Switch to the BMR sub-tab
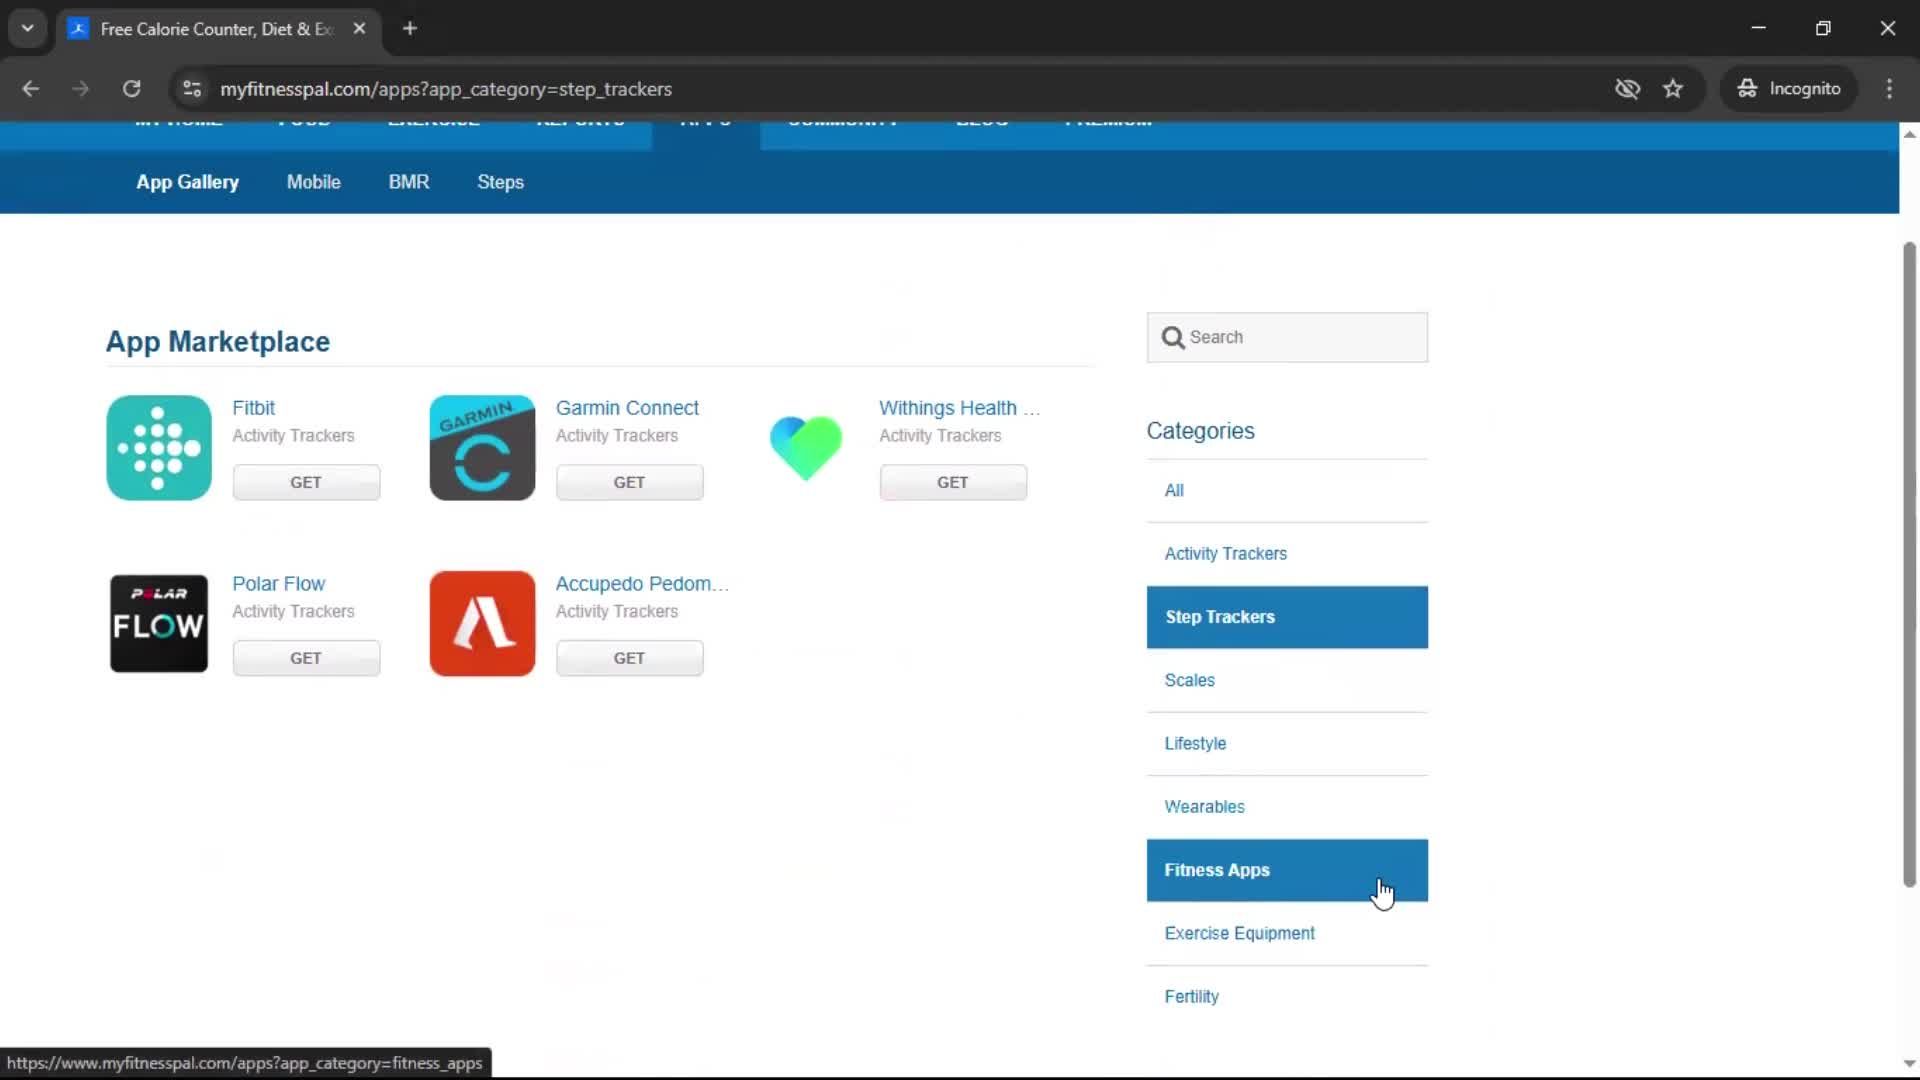The height and width of the screenshot is (1080, 1920). pos(408,182)
